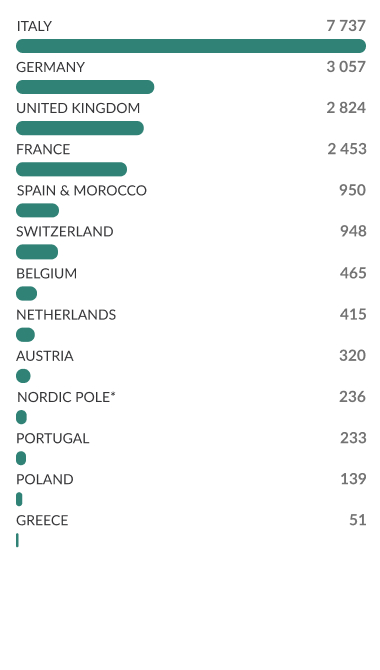Select the Nordic Pole bar
The width and height of the screenshot is (380, 670).
tap(21, 417)
